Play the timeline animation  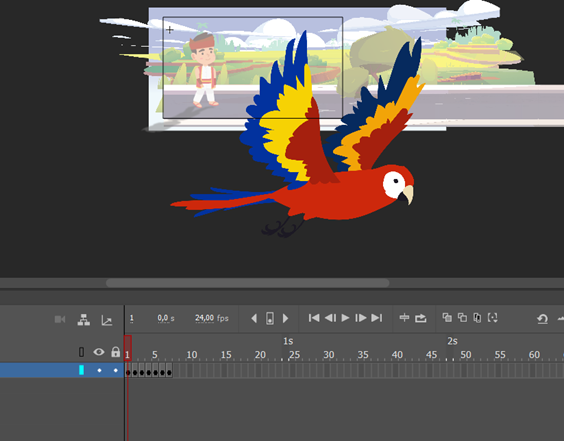point(345,318)
